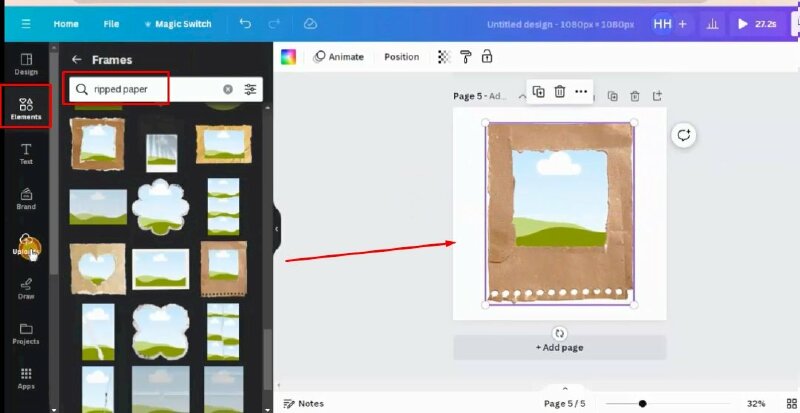Toggle the lock icon in toolbar
The width and height of the screenshot is (800, 413).
pos(487,57)
